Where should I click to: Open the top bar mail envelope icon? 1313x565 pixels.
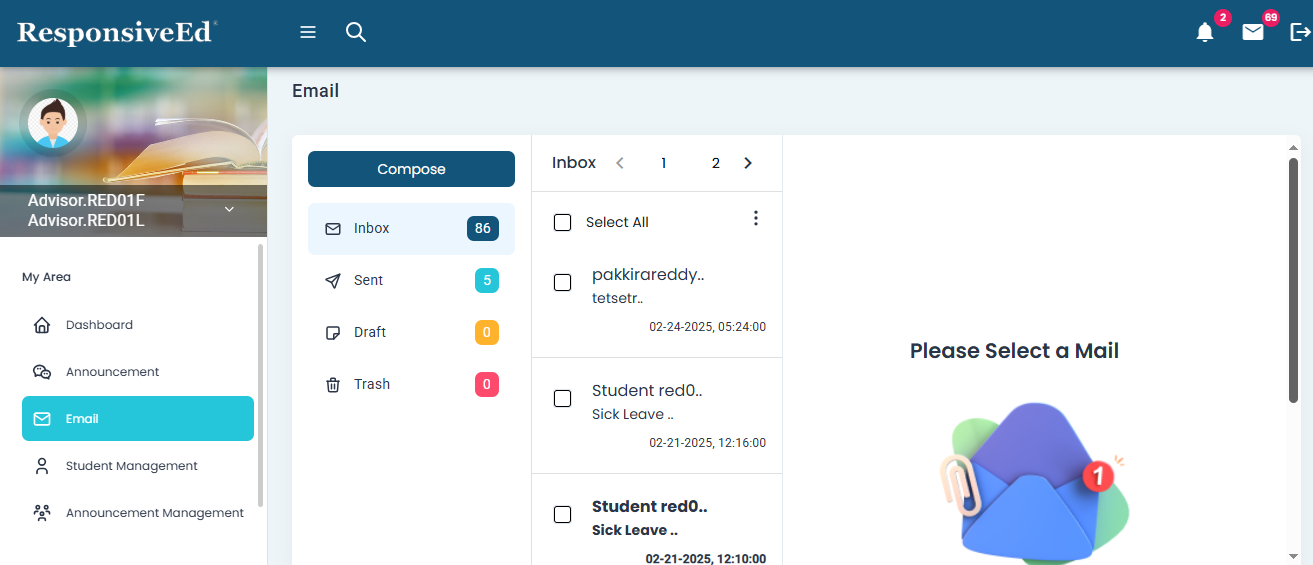tap(1253, 33)
